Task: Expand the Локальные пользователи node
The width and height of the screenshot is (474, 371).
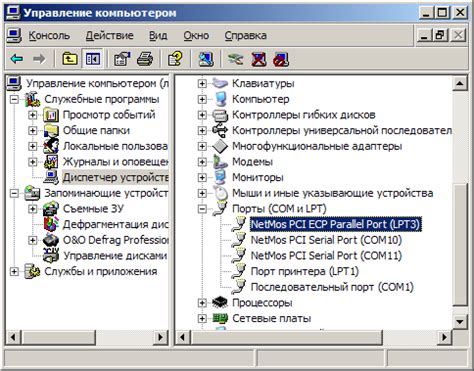Action: pyautogui.click(x=32, y=146)
